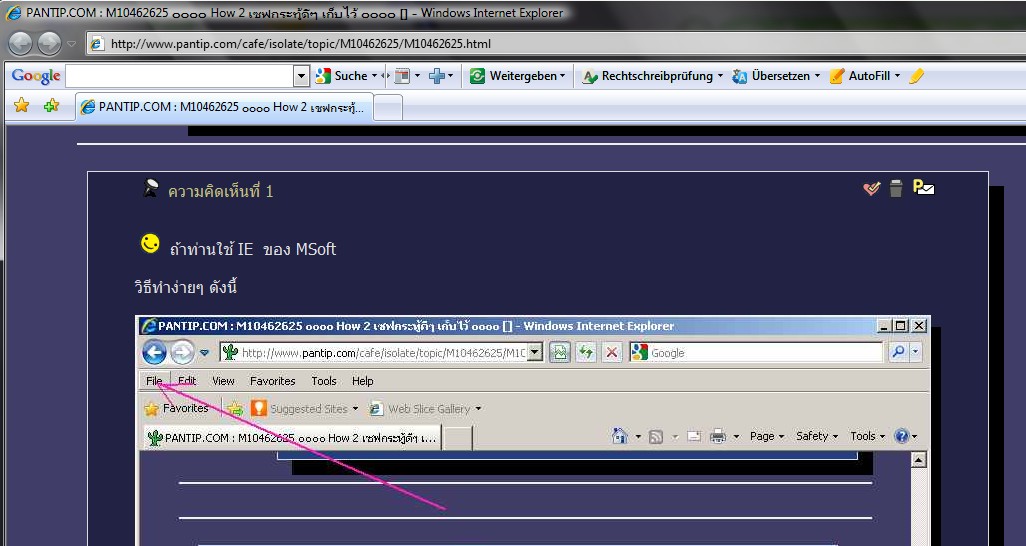Viewport: 1026px width, 546px height.
Task: Open the Page dropdown in embedded command bar
Action: pyautogui.click(x=766, y=436)
